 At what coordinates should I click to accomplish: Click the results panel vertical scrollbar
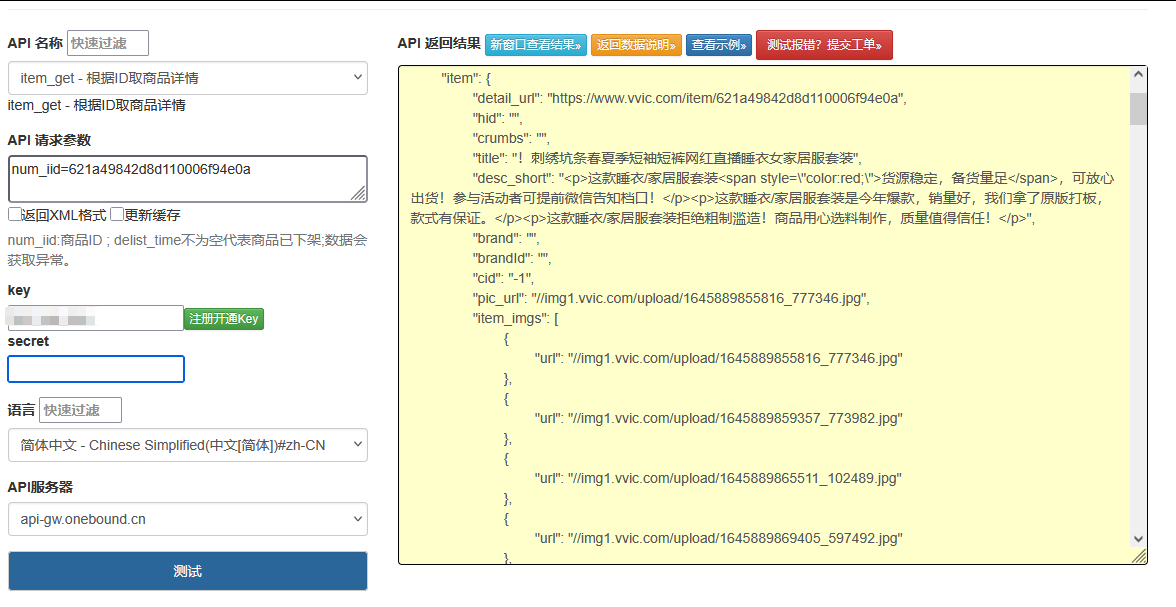pyautogui.click(x=1138, y=300)
